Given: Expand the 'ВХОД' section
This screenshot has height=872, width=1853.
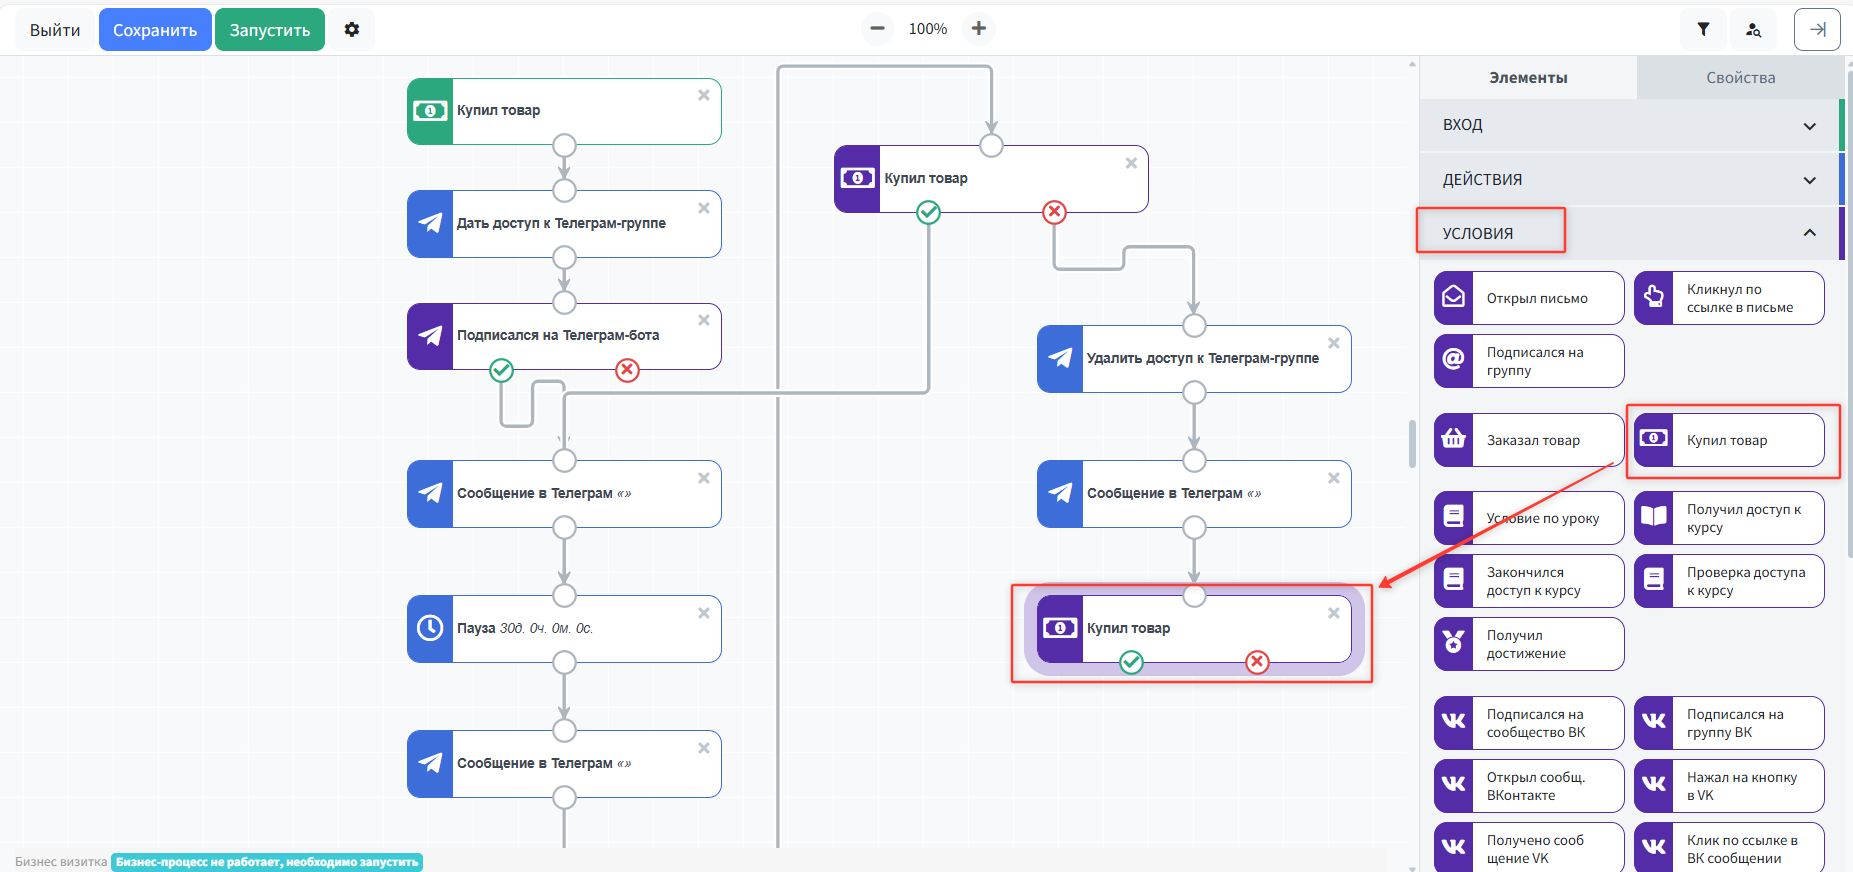Looking at the screenshot, I should click(x=1628, y=125).
